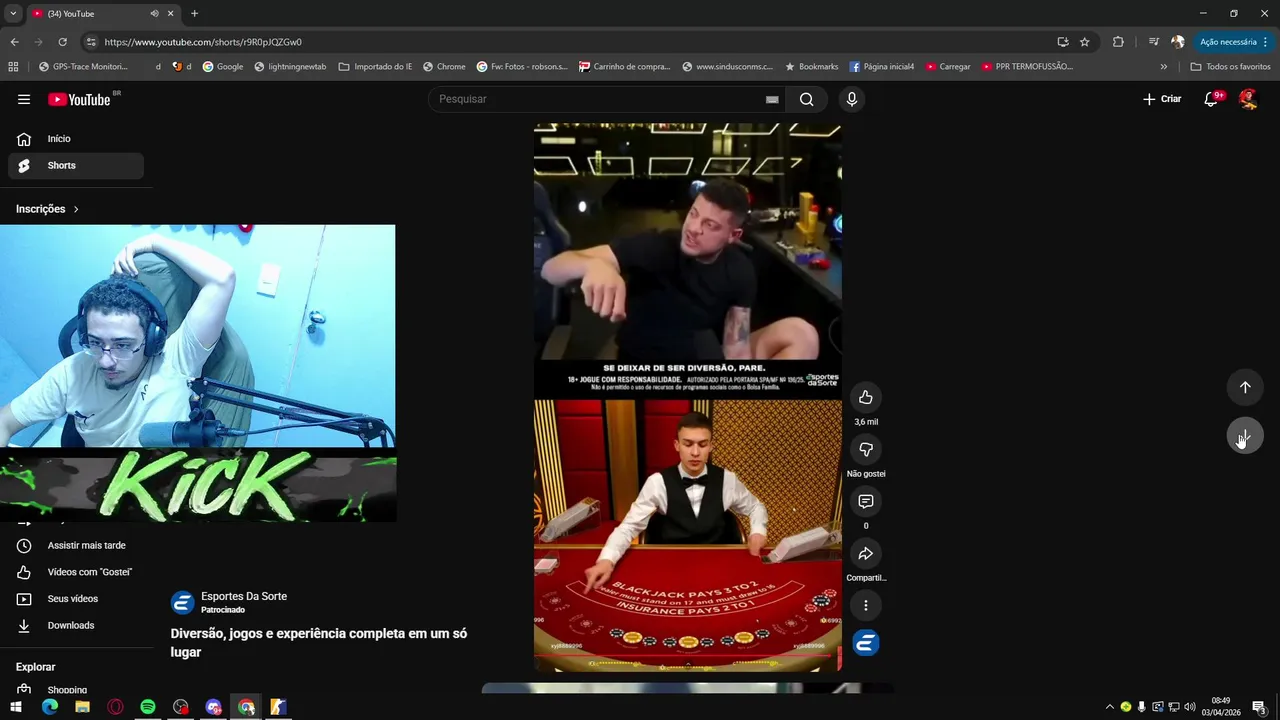Viewport: 1280px width, 720px height.
Task: Share the Short (Compartilhar)
Action: click(866, 554)
